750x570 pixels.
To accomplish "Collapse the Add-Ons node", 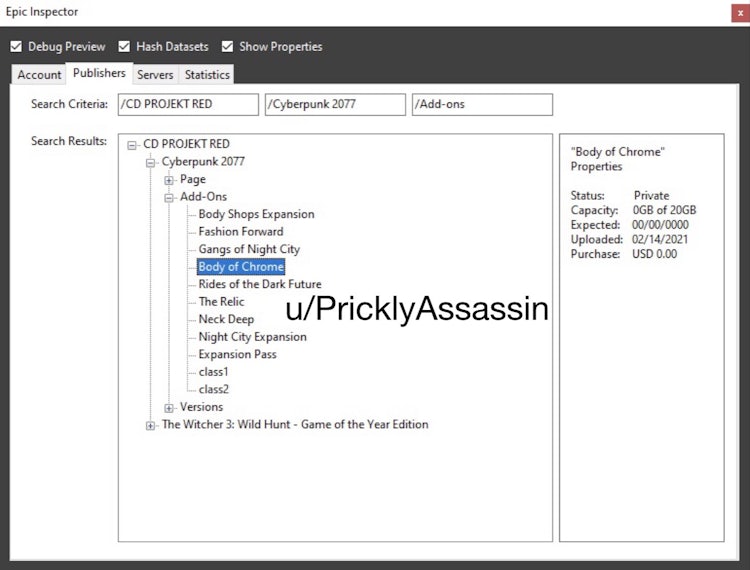I will tap(169, 197).
